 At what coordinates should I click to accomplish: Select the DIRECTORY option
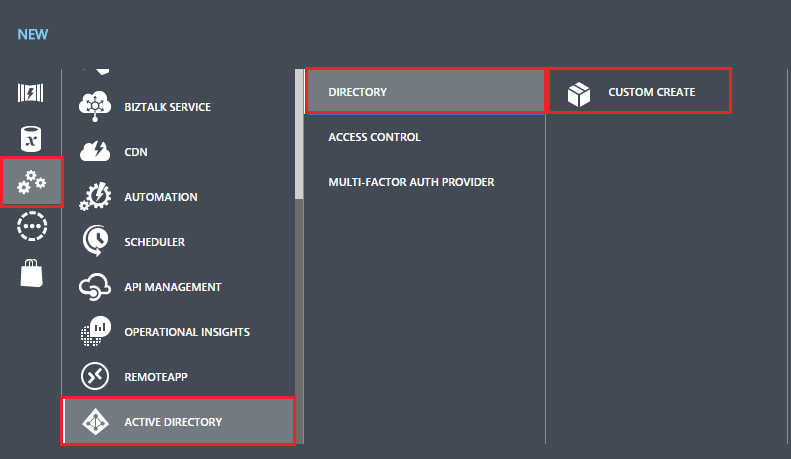pyautogui.click(x=425, y=91)
